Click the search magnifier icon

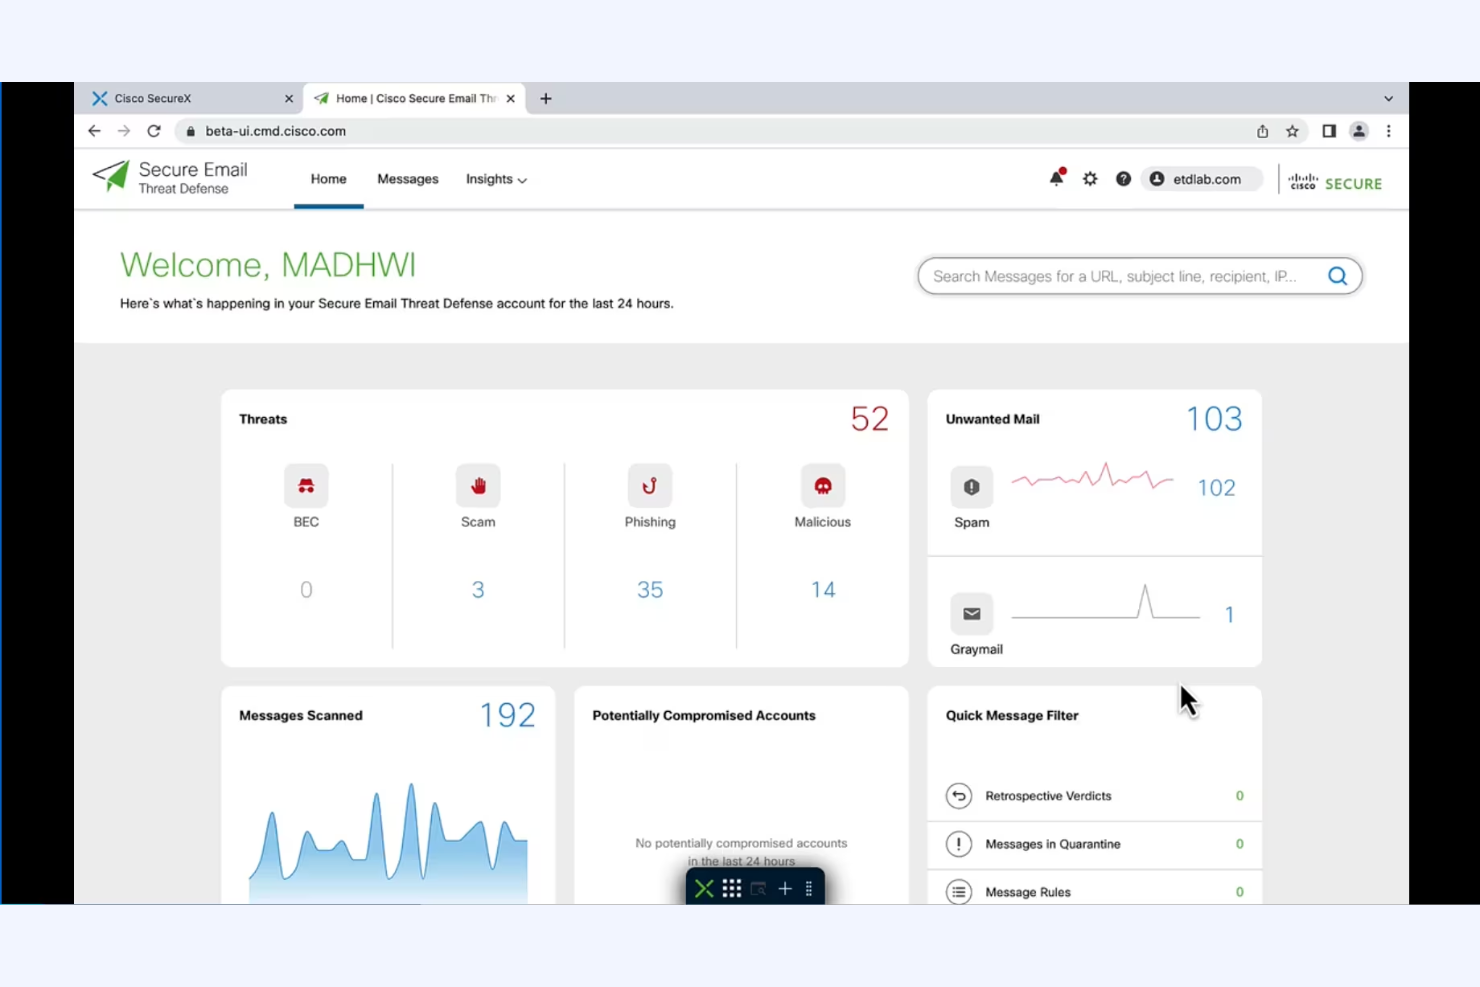click(1337, 276)
